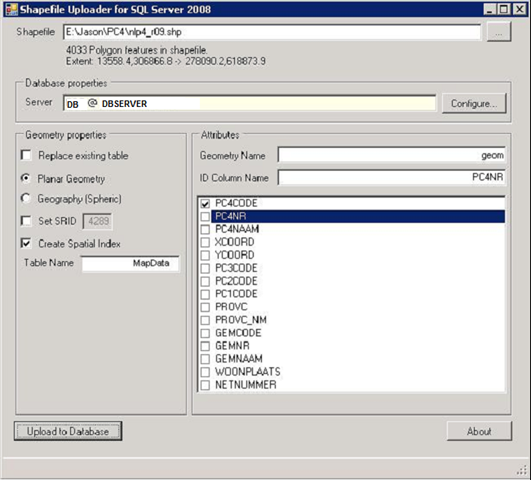Screen dimensions: 531x480
Task: Select the WOONPLAATS row label
Action: (x=248, y=372)
